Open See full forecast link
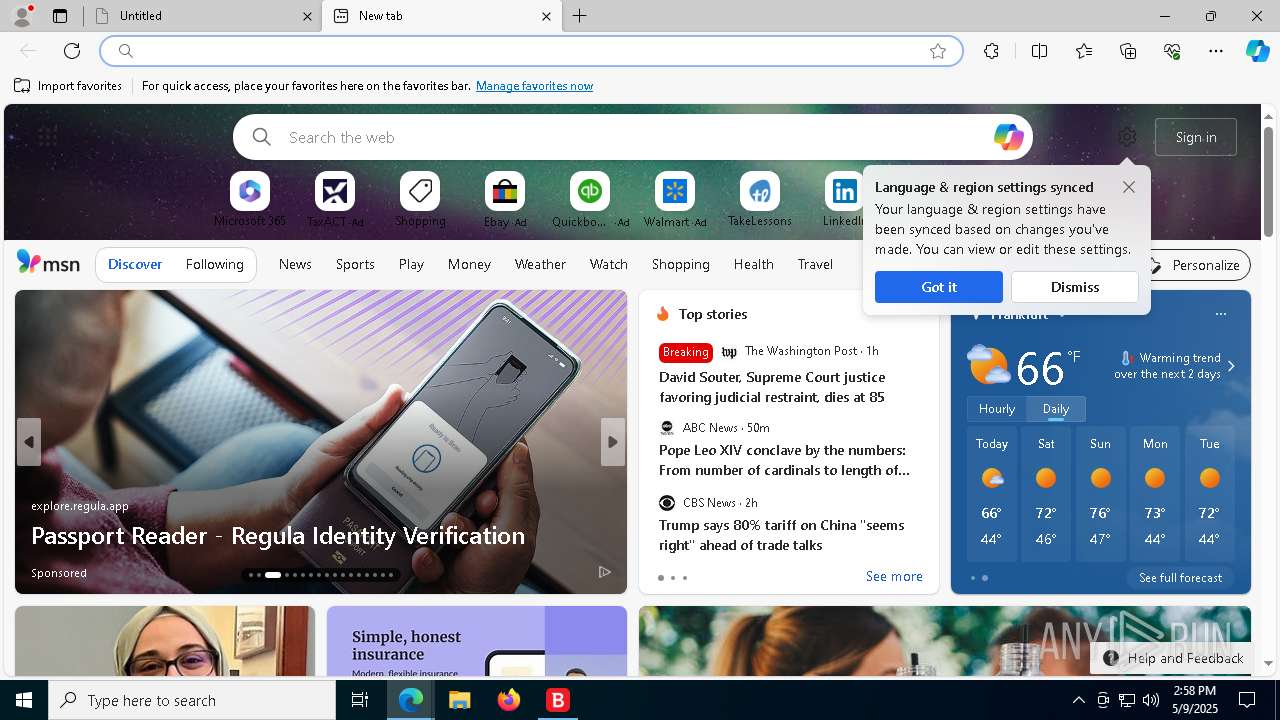The width and height of the screenshot is (1280, 720). coord(1180,578)
